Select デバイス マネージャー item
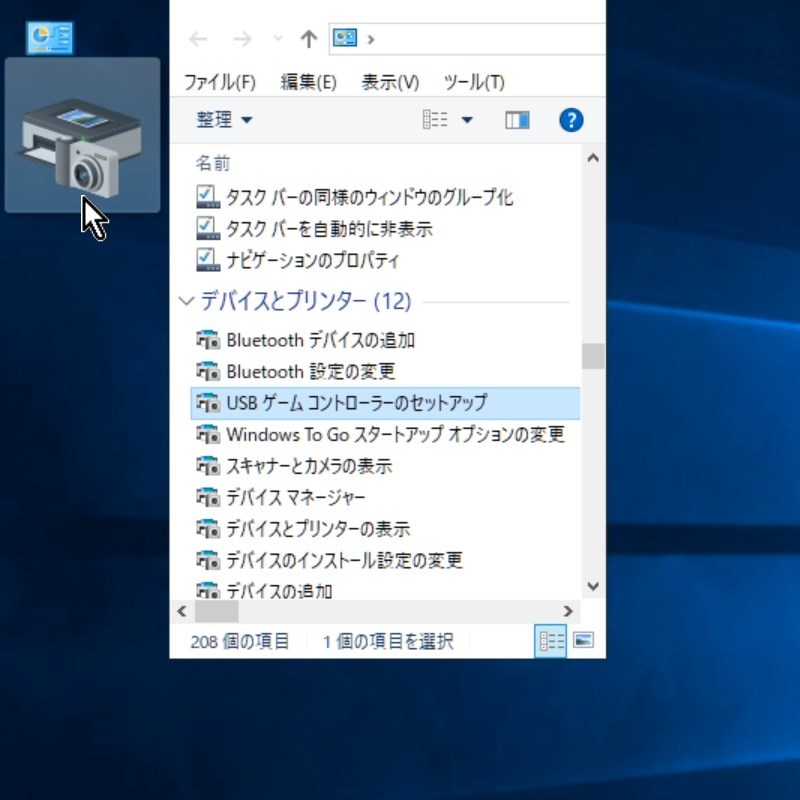 tap(295, 497)
